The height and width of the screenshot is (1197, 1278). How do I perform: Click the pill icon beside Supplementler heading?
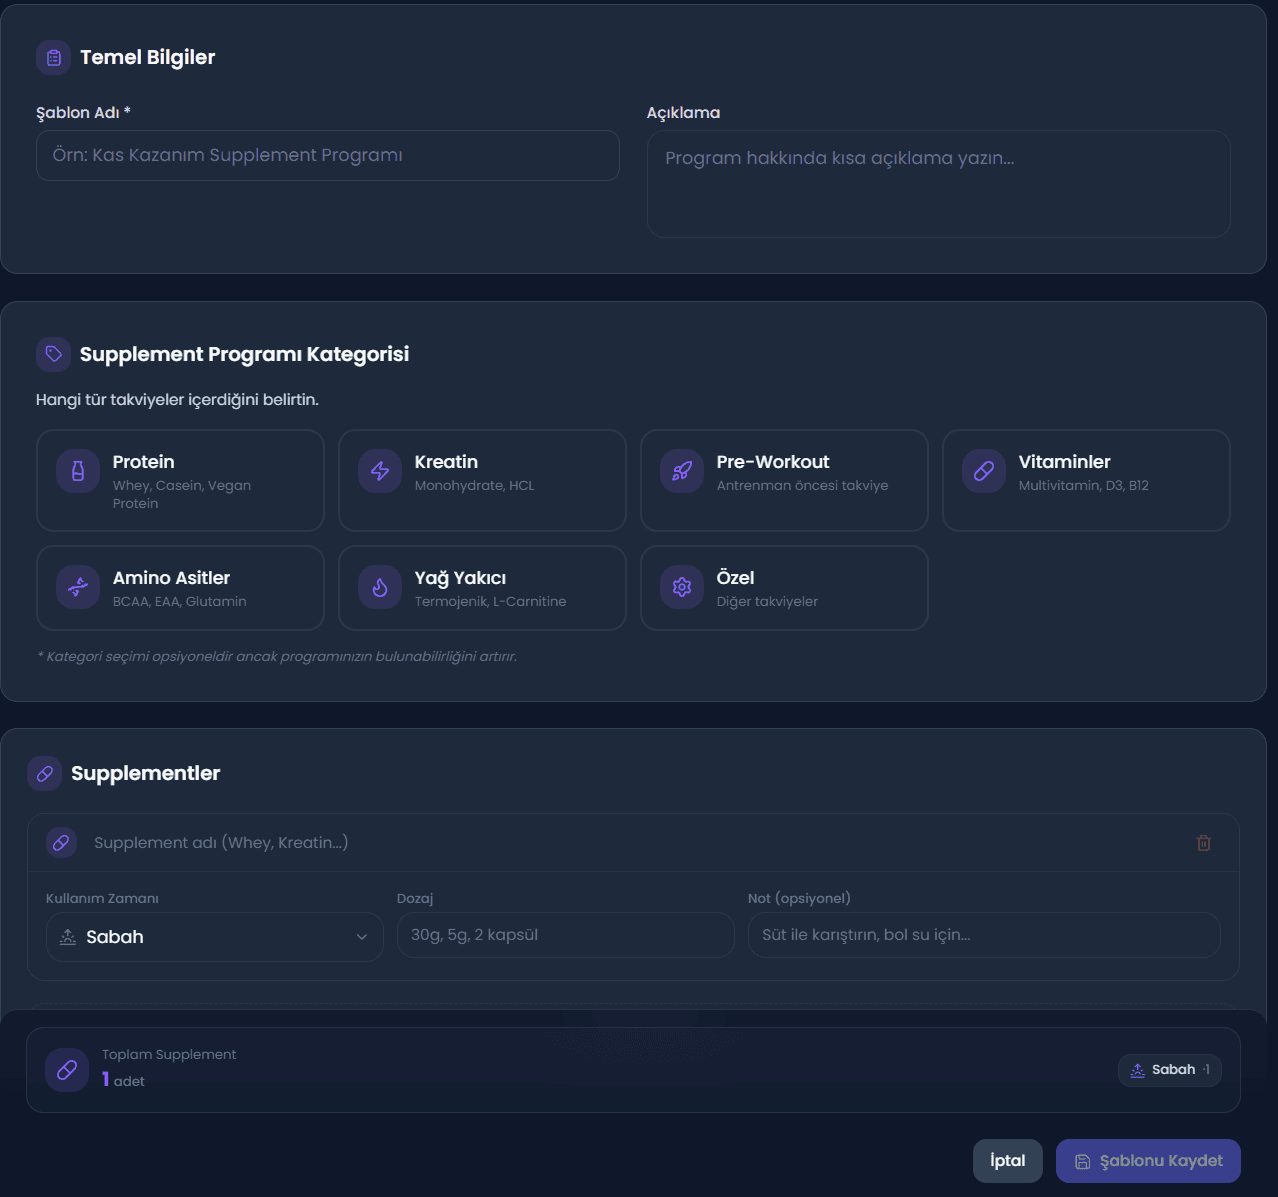coord(45,774)
